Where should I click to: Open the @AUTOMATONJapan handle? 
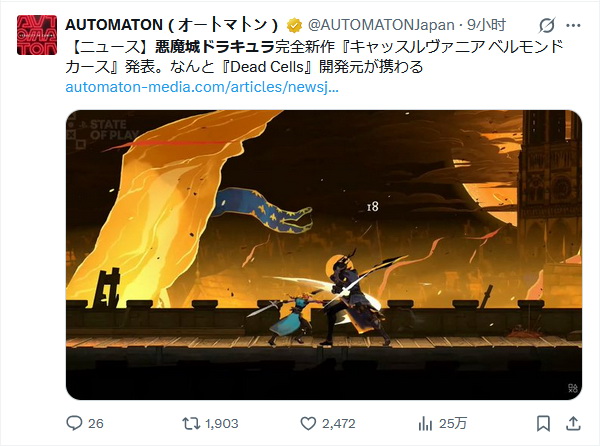(x=381, y=25)
